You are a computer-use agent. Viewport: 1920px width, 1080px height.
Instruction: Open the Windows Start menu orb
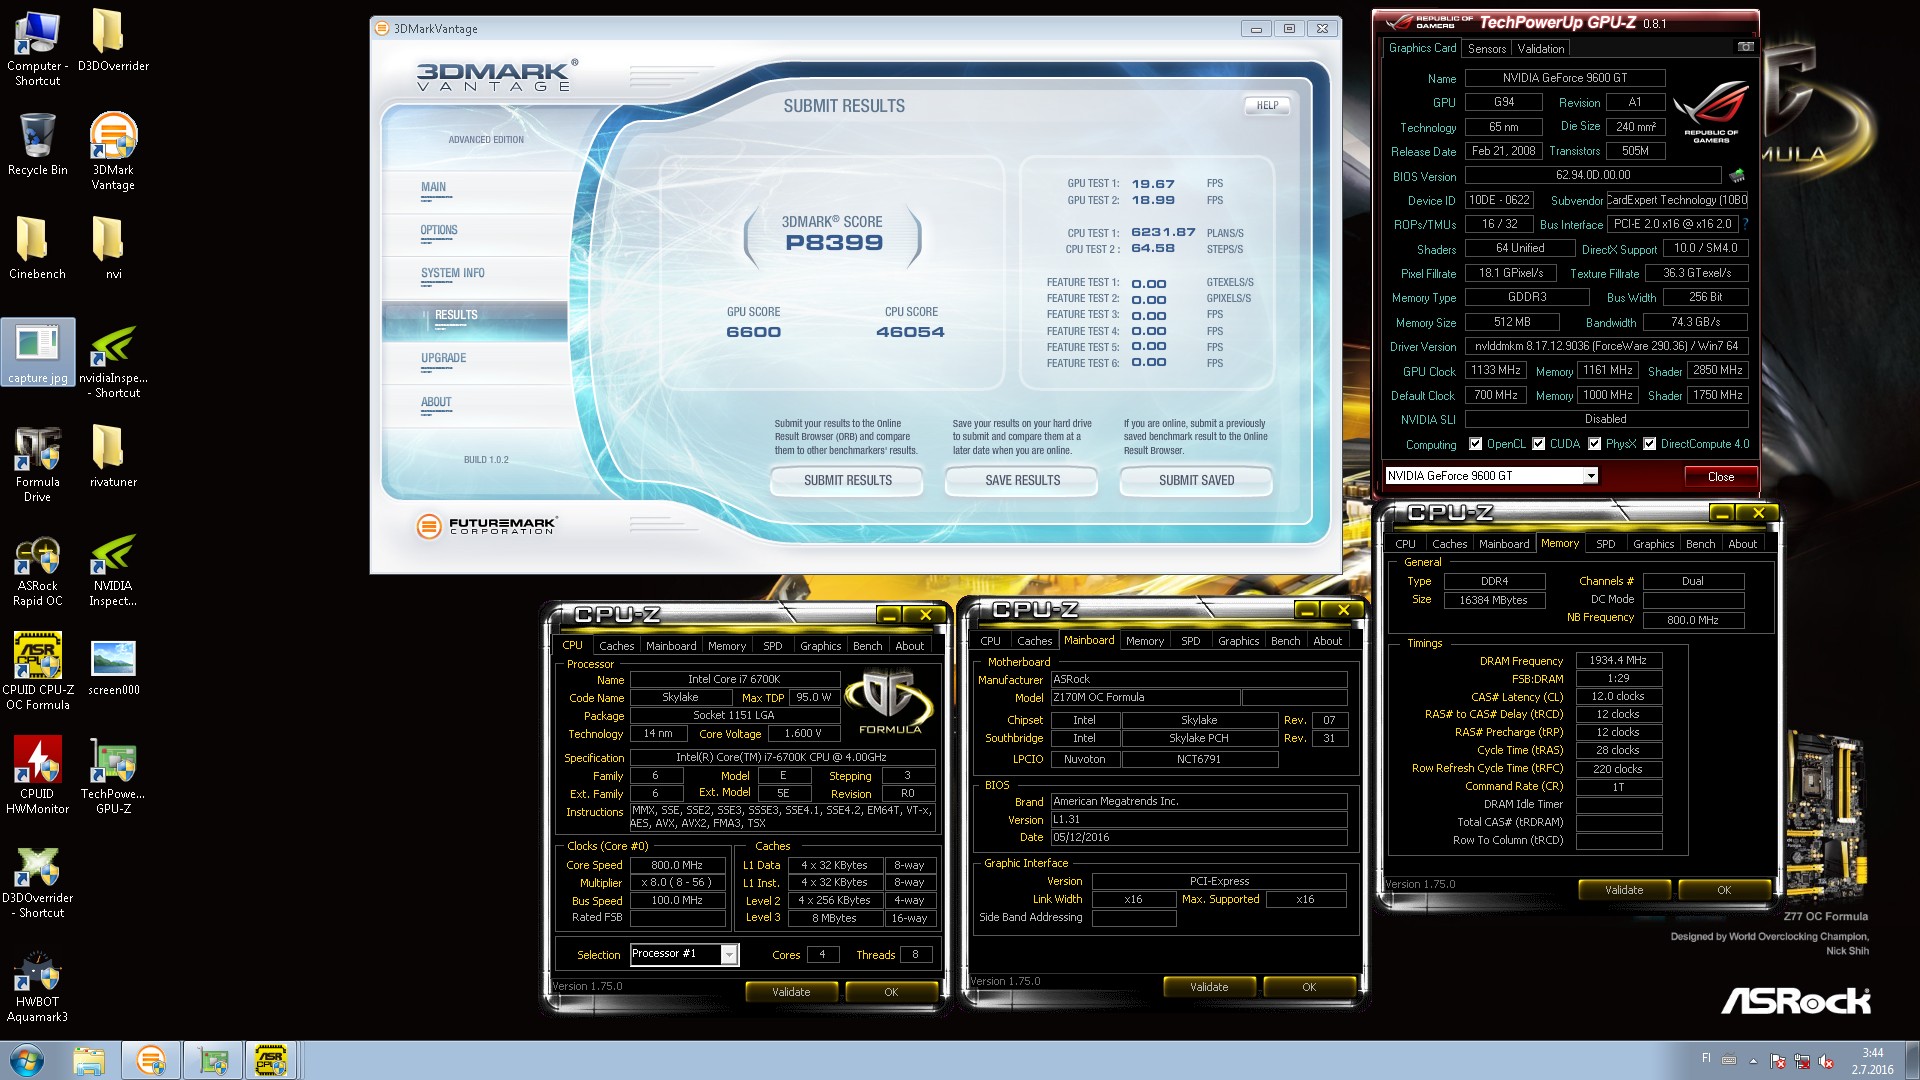point(27,1060)
